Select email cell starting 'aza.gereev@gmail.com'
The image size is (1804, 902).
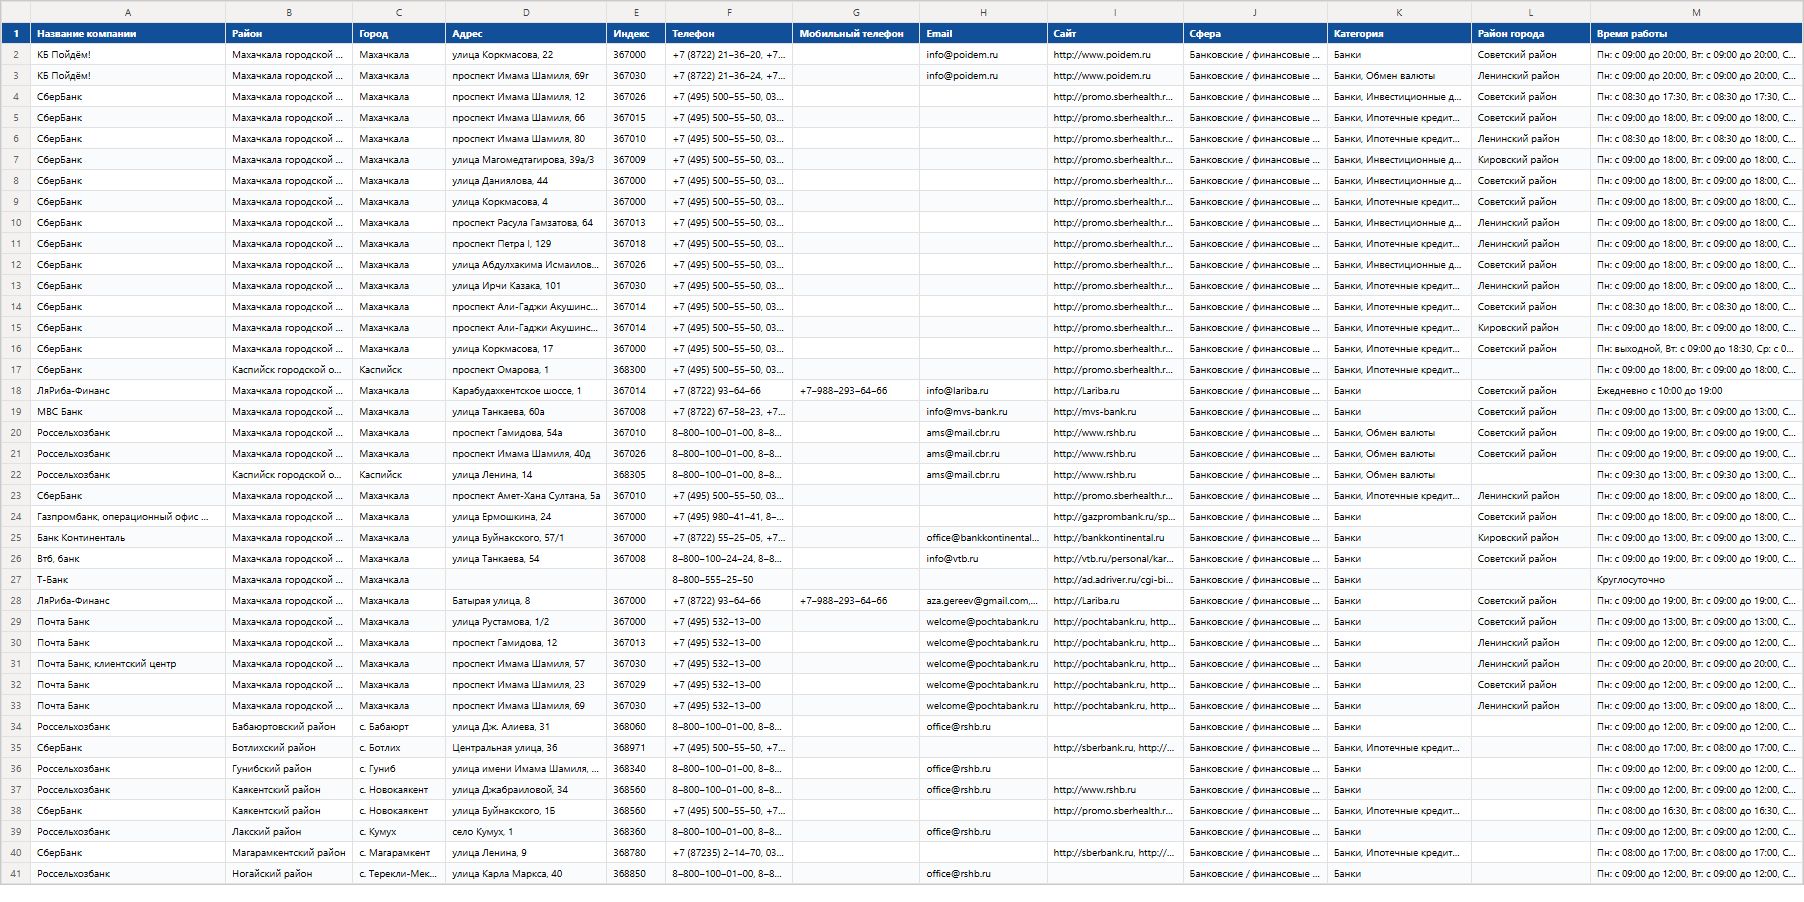pyautogui.click(x=983, y=601)
